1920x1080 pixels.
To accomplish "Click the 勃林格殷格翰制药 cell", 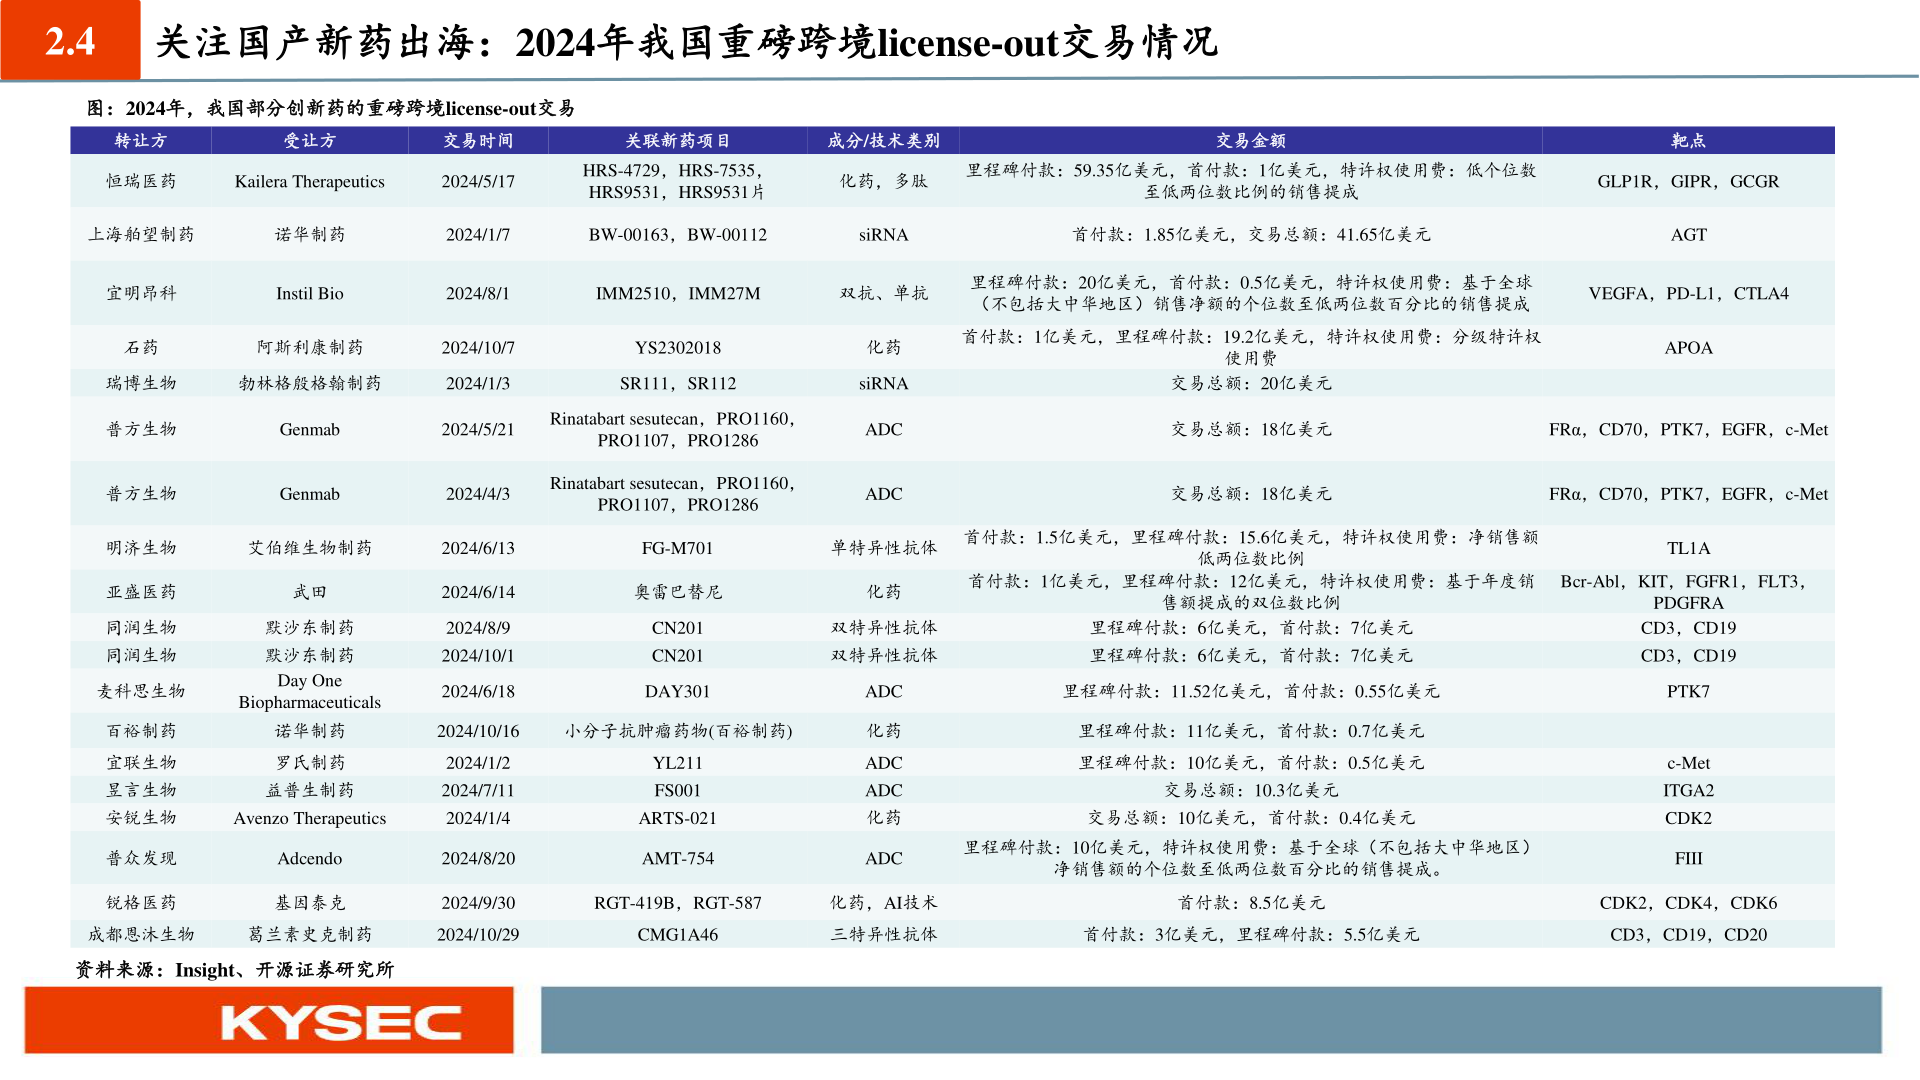I will [x=310, y=383].
